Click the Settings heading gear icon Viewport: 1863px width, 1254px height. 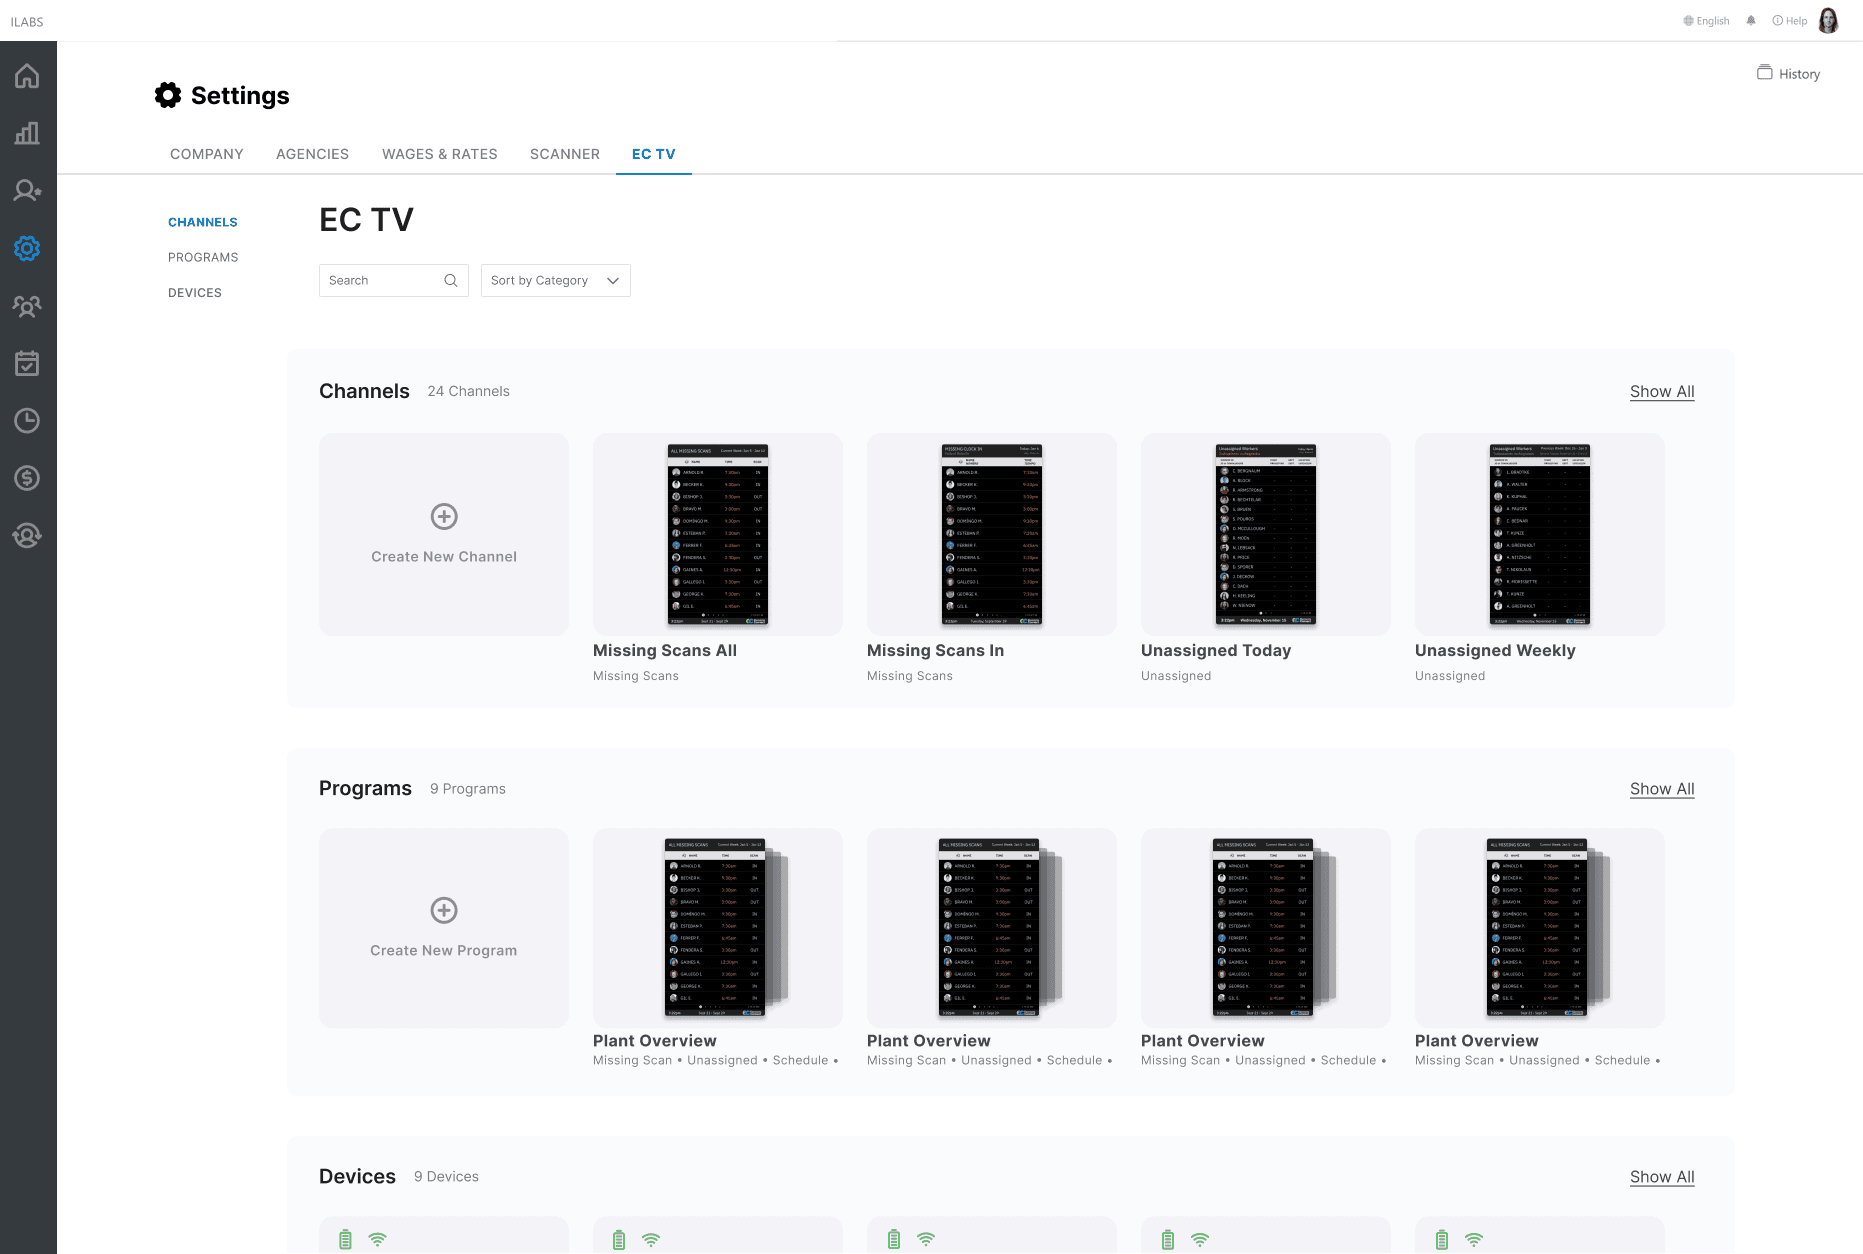(168, 95)
